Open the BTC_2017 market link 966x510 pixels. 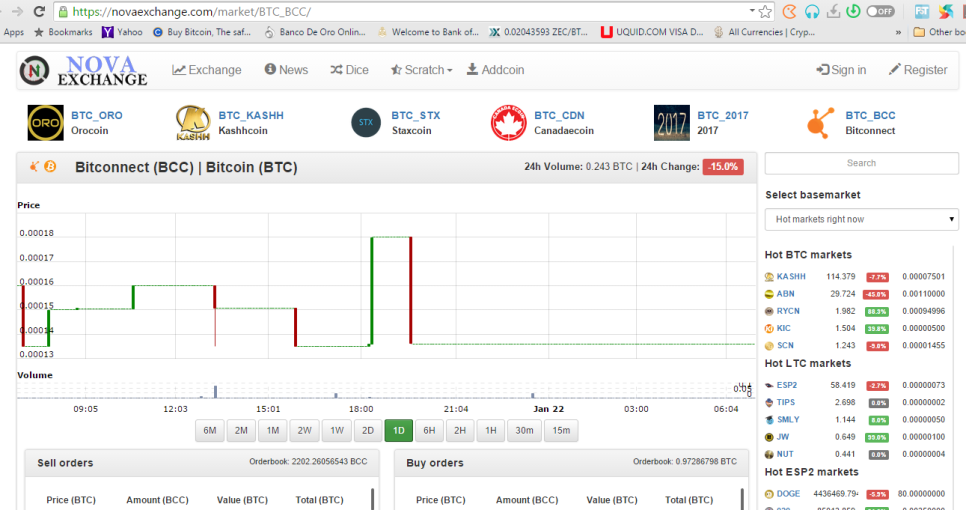(723, 115)
